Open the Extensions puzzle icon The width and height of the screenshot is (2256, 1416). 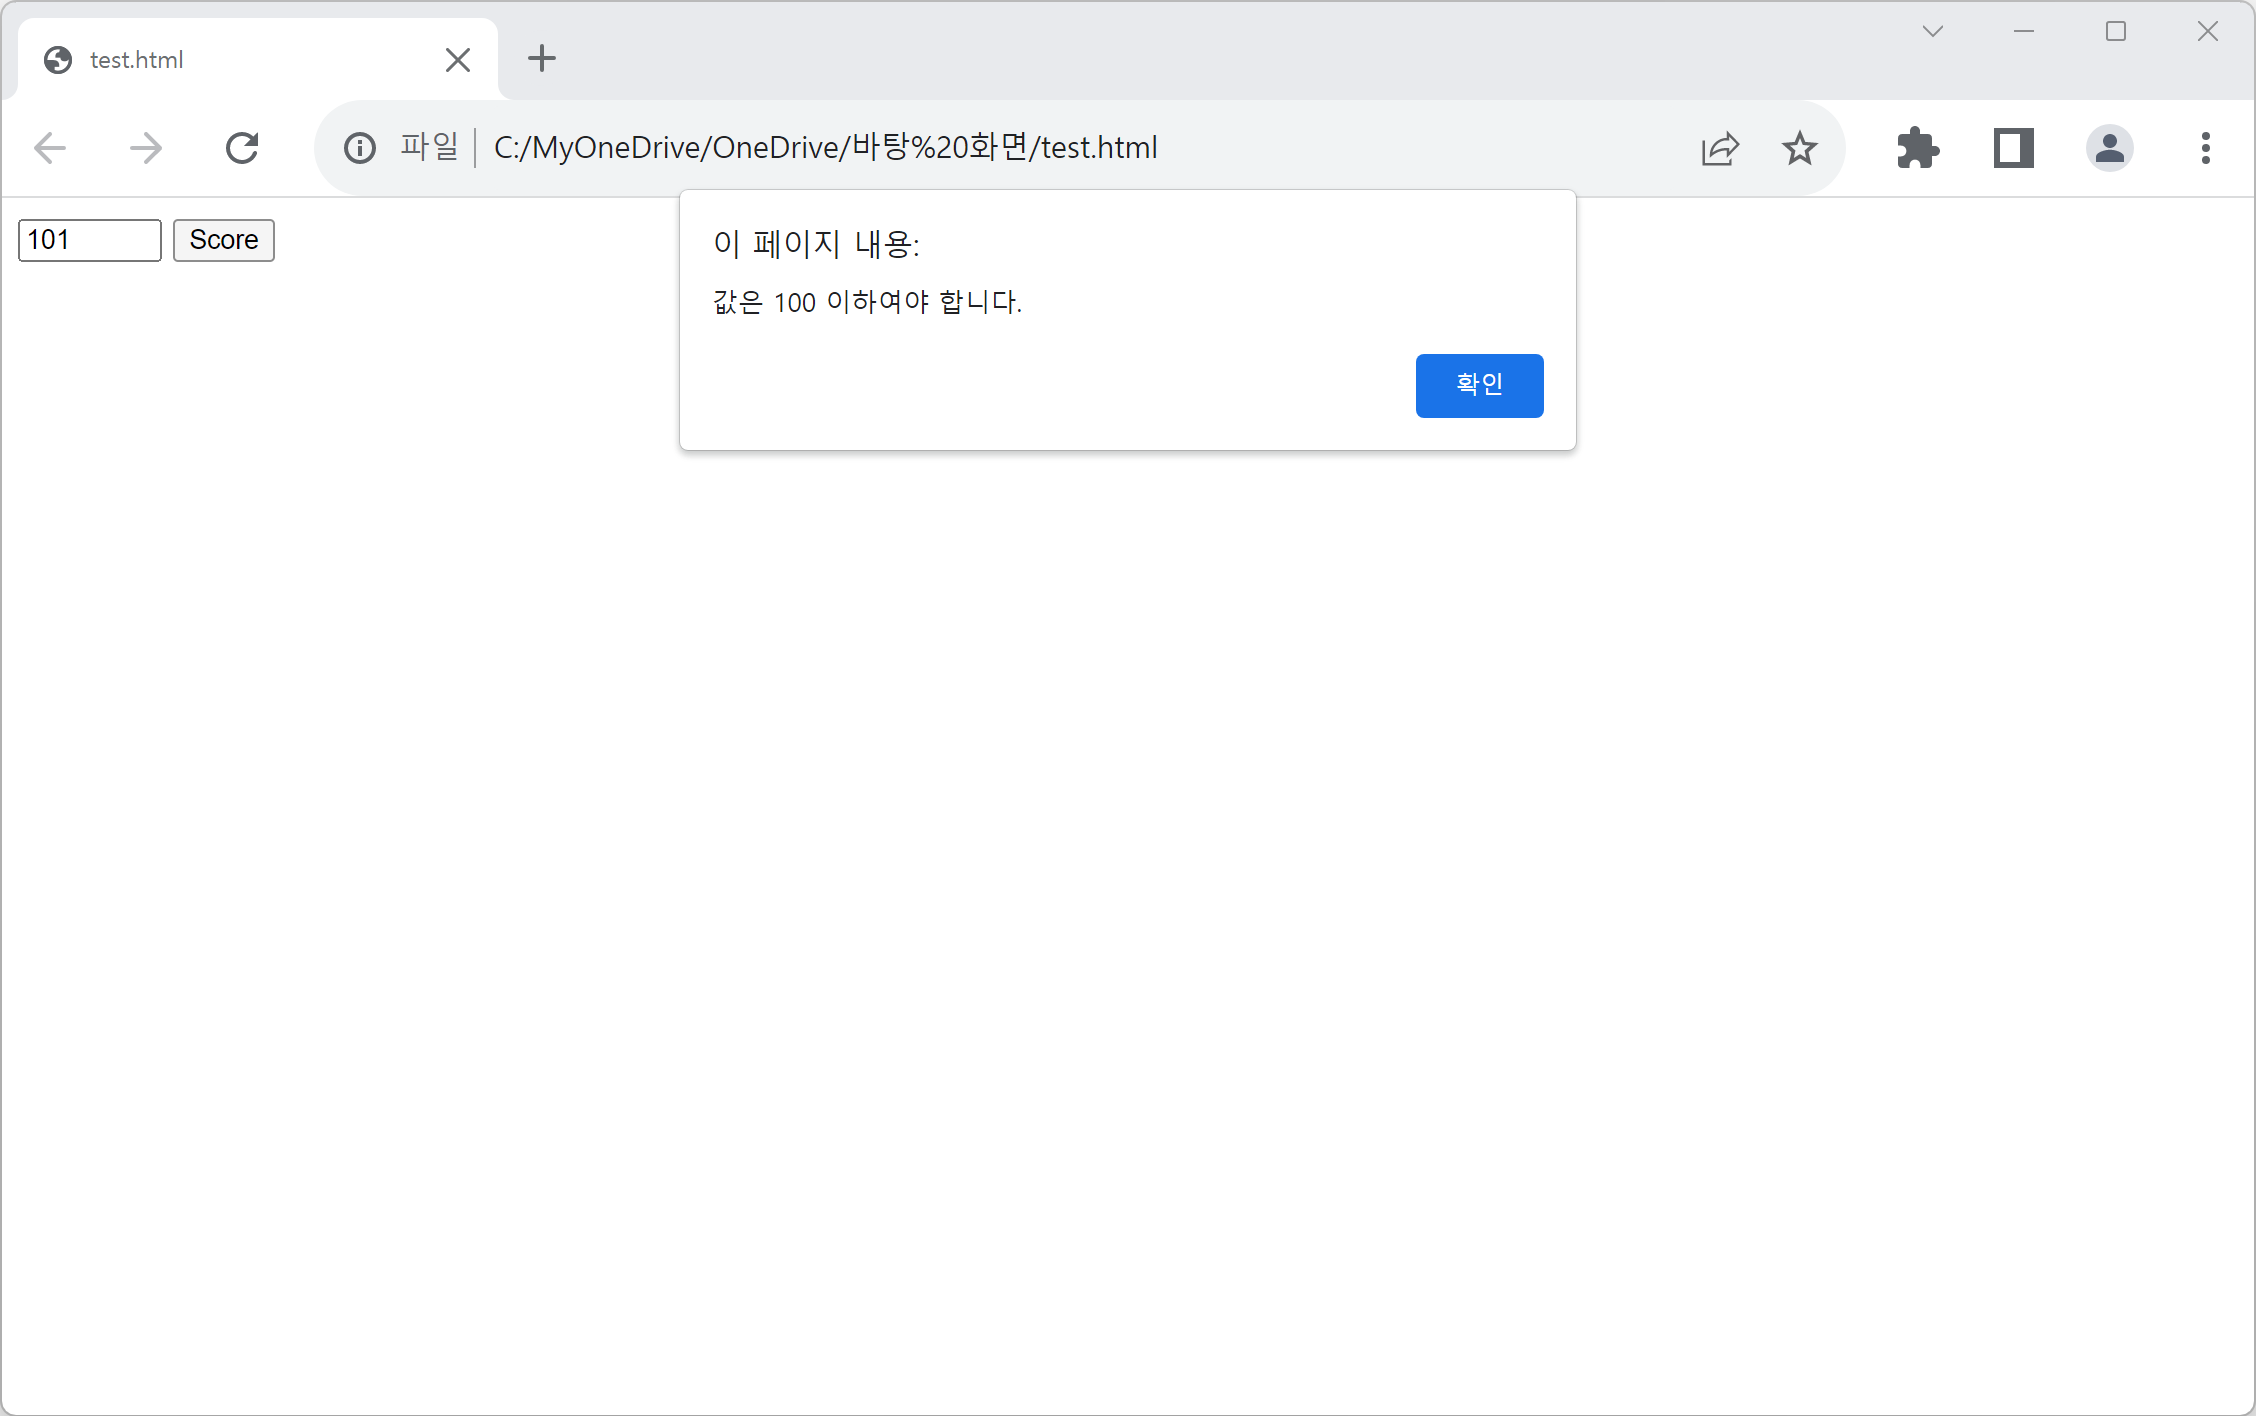1918,148
